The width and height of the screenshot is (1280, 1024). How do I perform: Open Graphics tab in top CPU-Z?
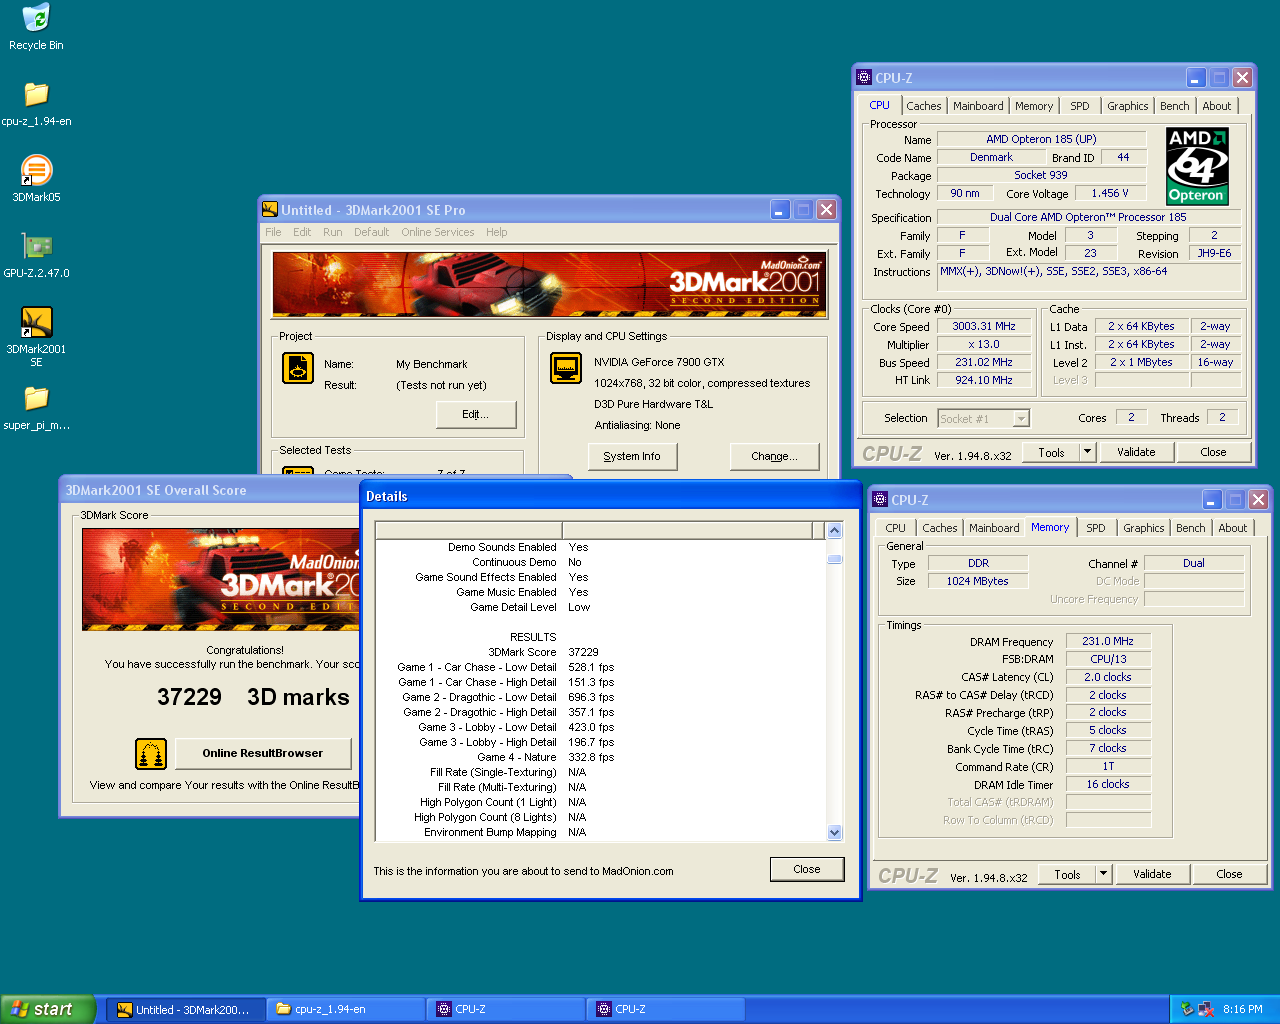tap(1127, 106)
